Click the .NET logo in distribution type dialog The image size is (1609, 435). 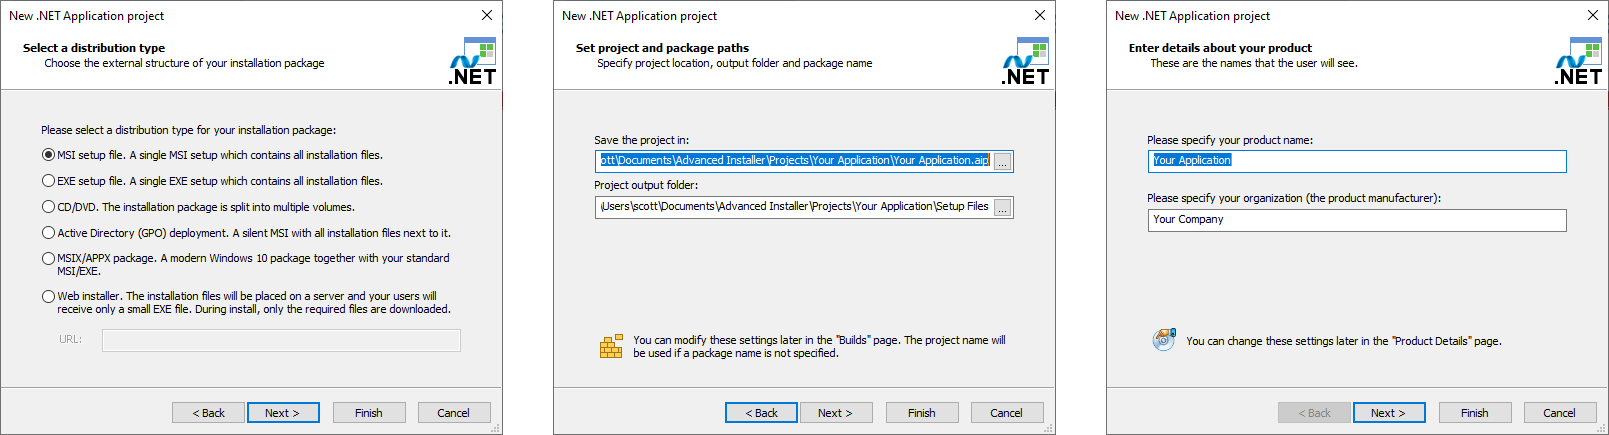[x=473, y=61]
